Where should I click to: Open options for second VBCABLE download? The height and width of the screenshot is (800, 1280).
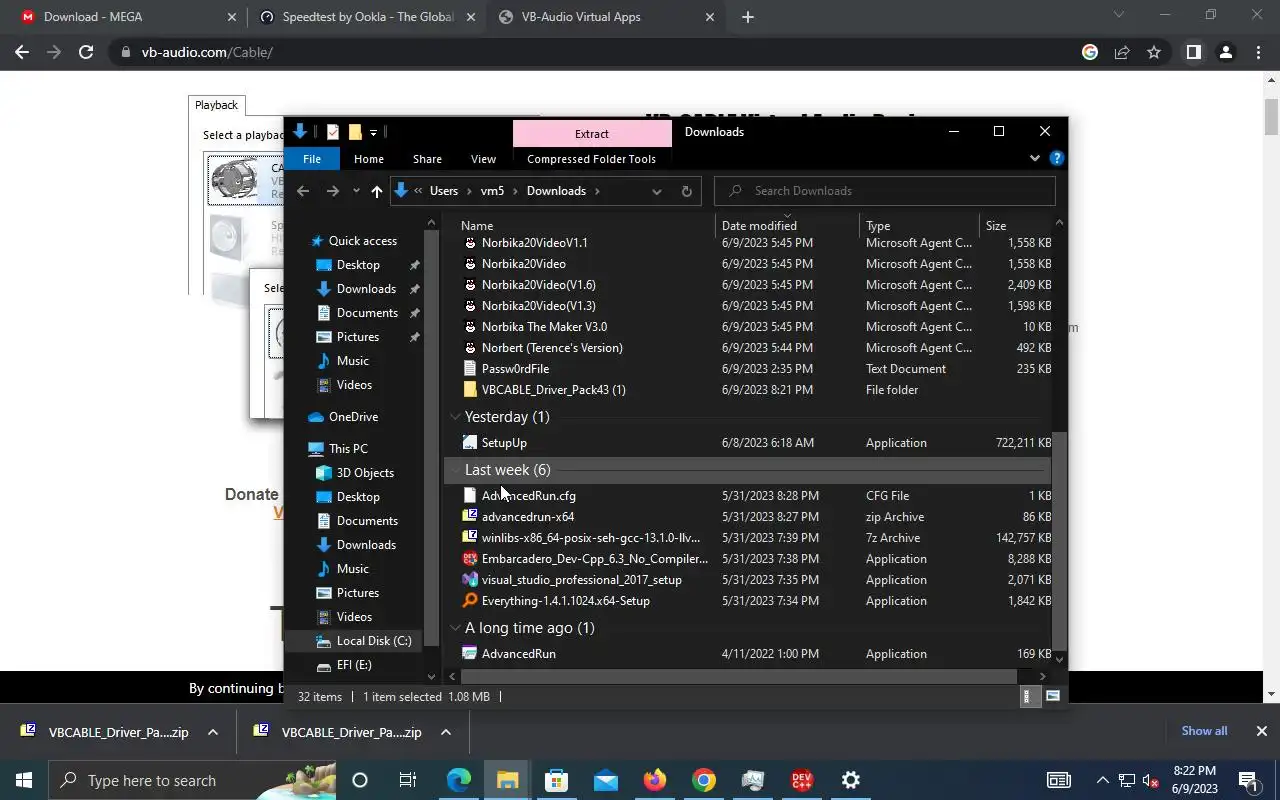click(x=445, y=732)
